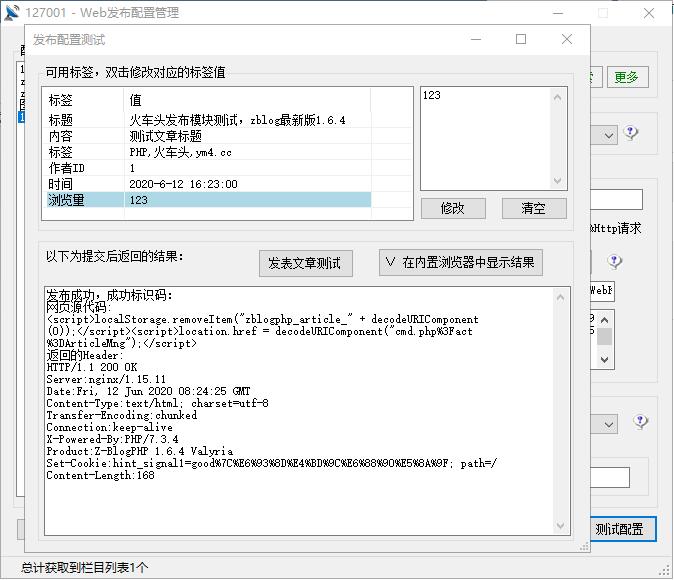The width and height of the screenshot is (674, 580).
Task: Click the HTTP/1.1 200 OK line
Action: (92, 367)
